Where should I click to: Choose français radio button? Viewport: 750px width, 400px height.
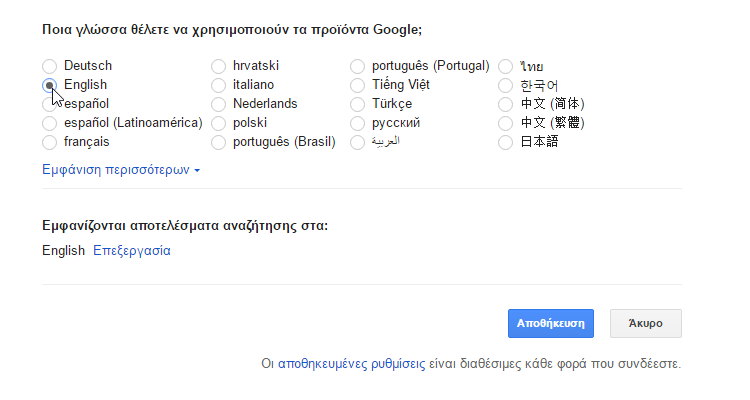click(50, 143)
